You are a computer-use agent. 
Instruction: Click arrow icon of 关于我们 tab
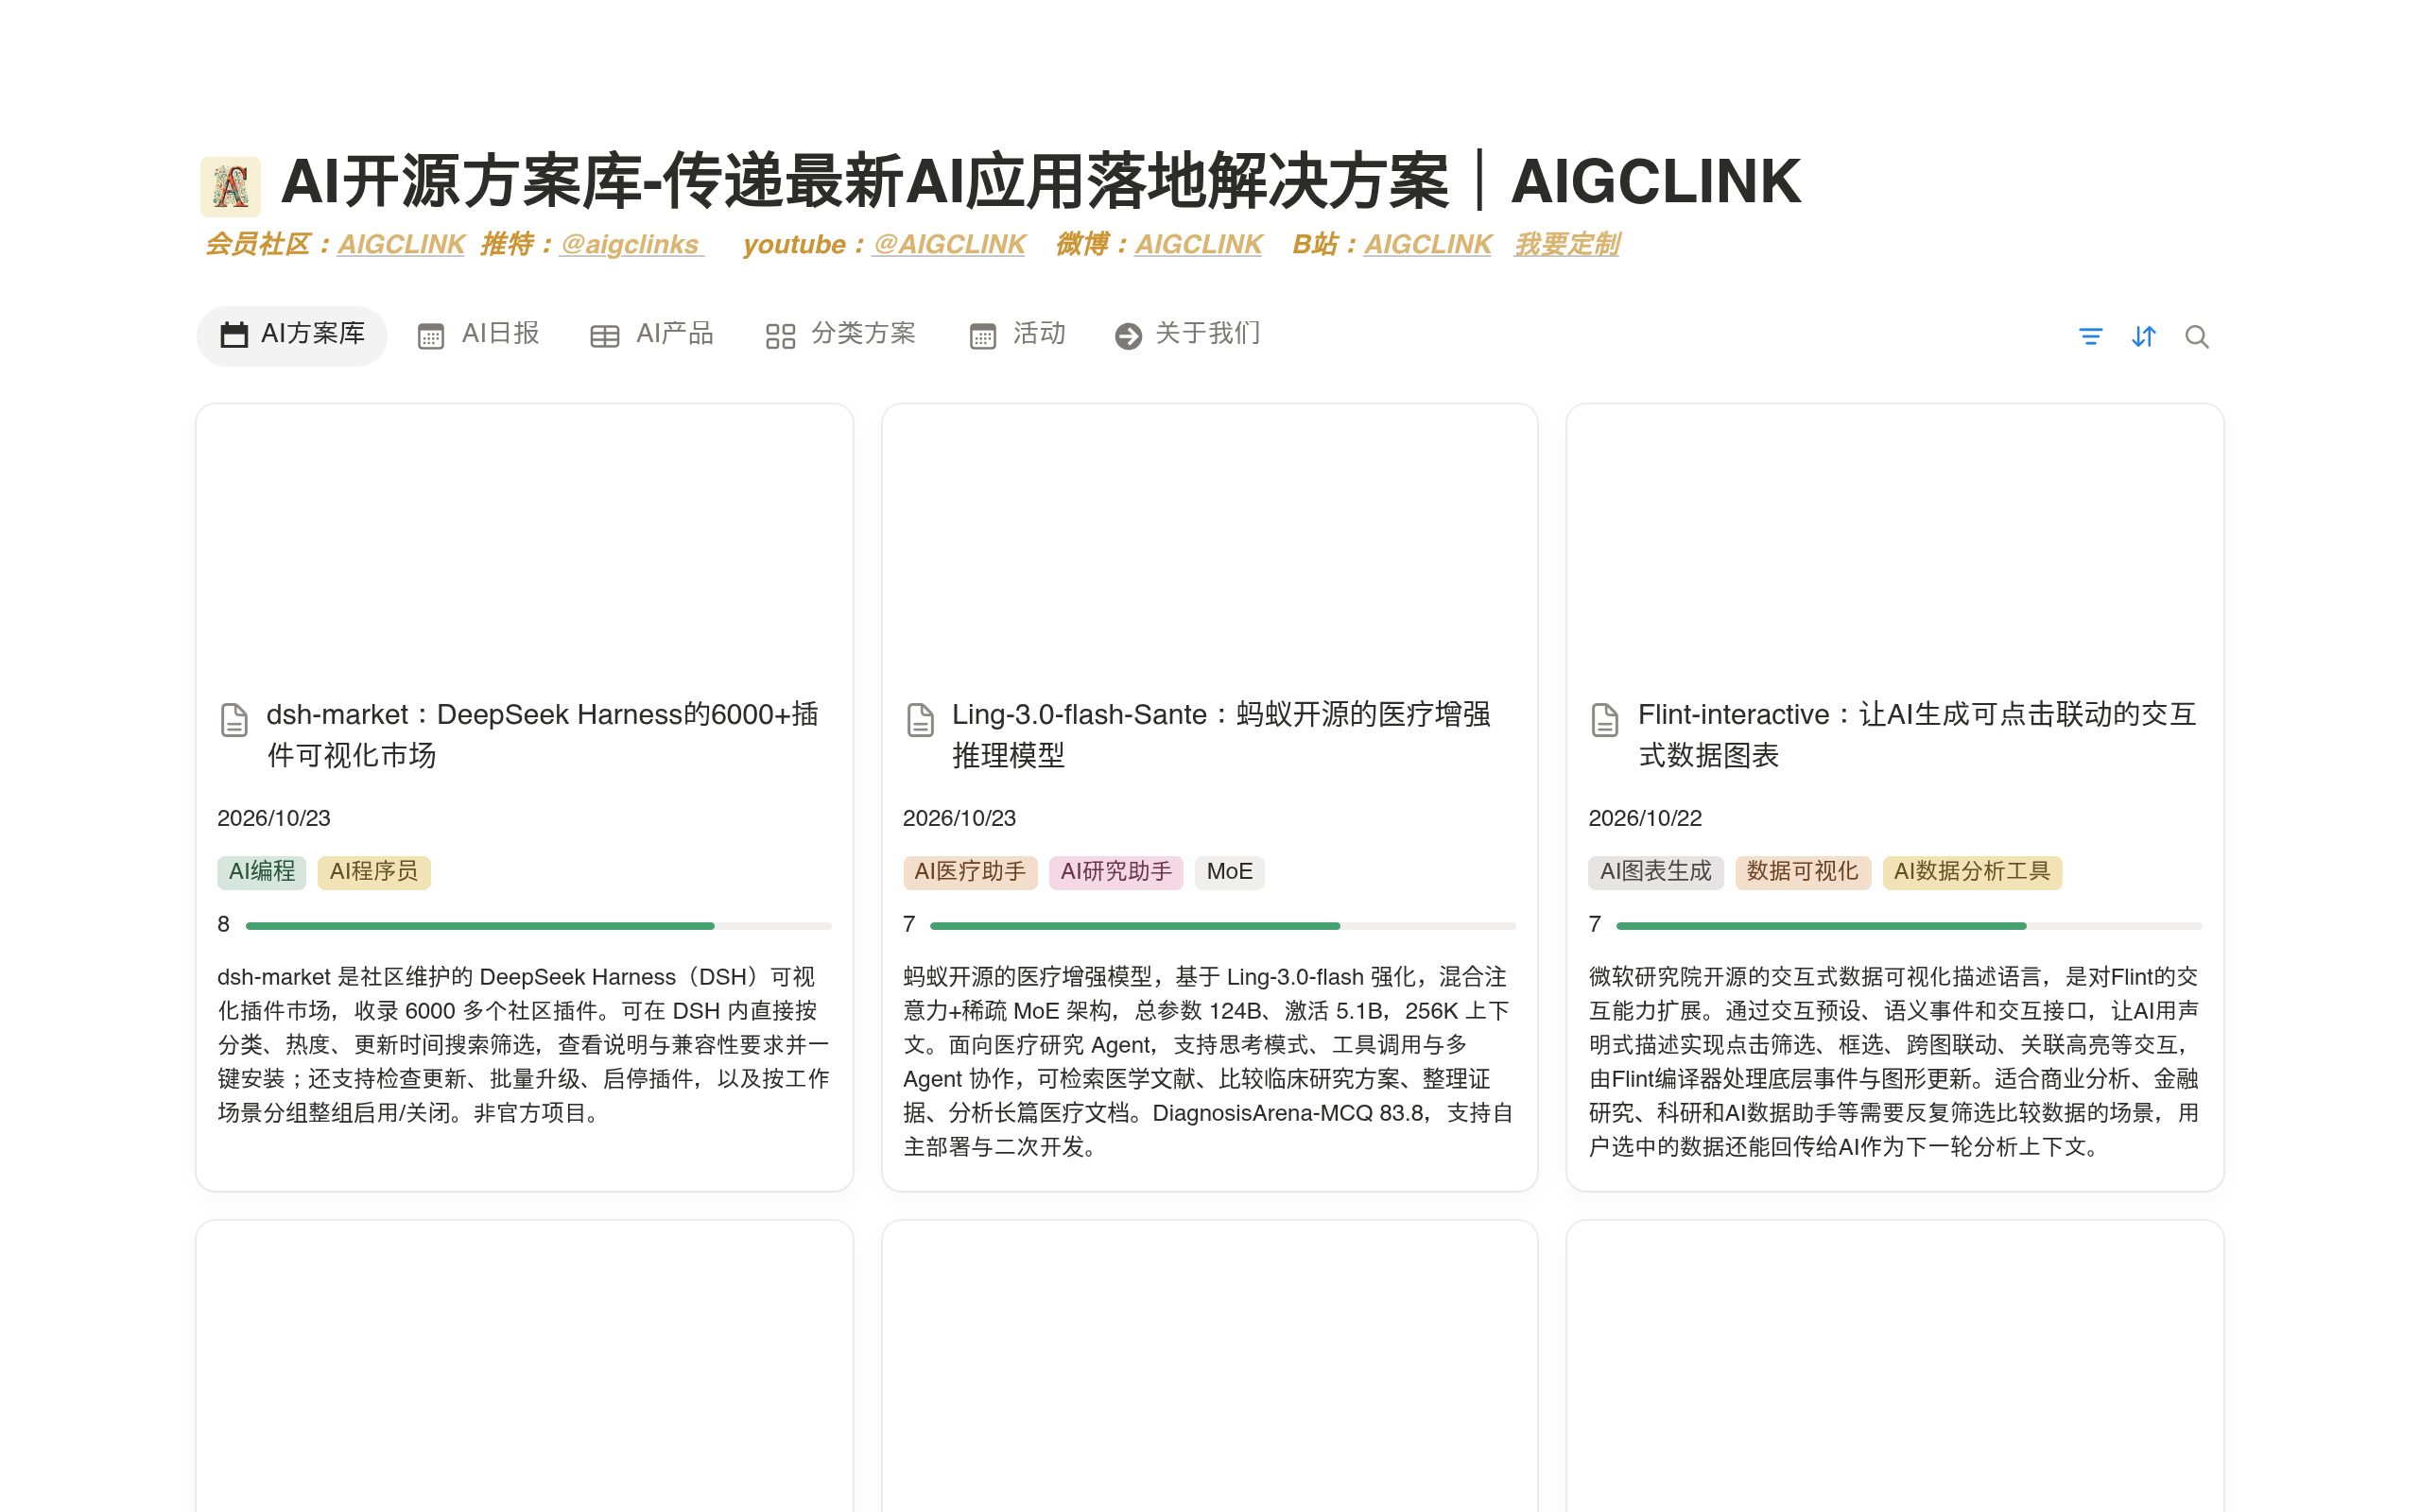[x=1128, y=336]
